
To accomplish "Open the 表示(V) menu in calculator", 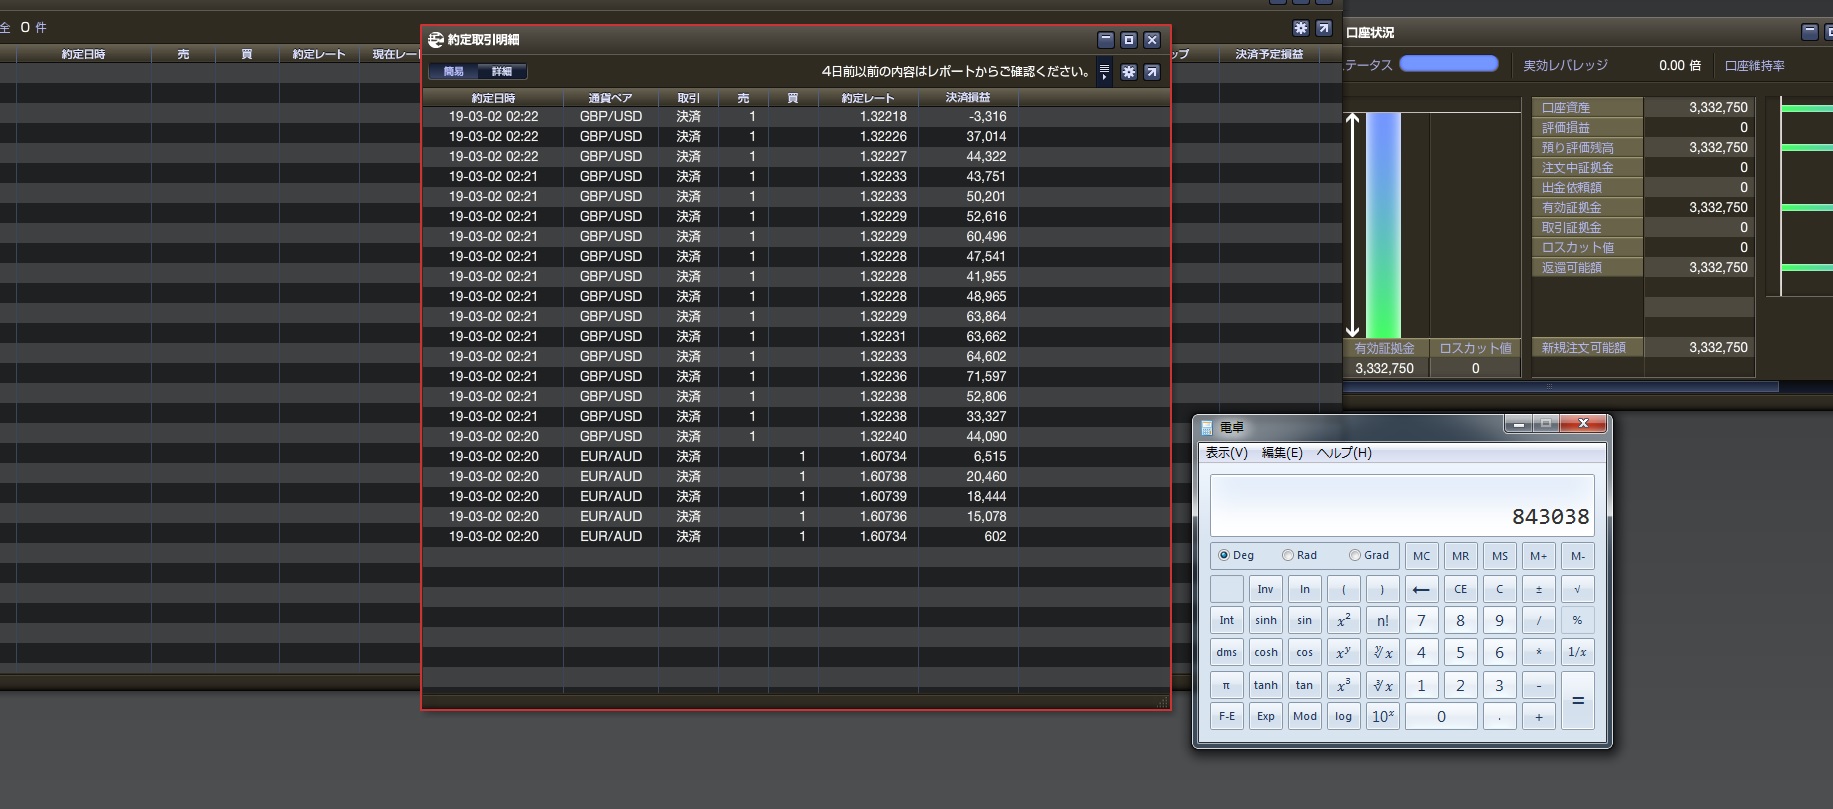I will (1226, 453).
